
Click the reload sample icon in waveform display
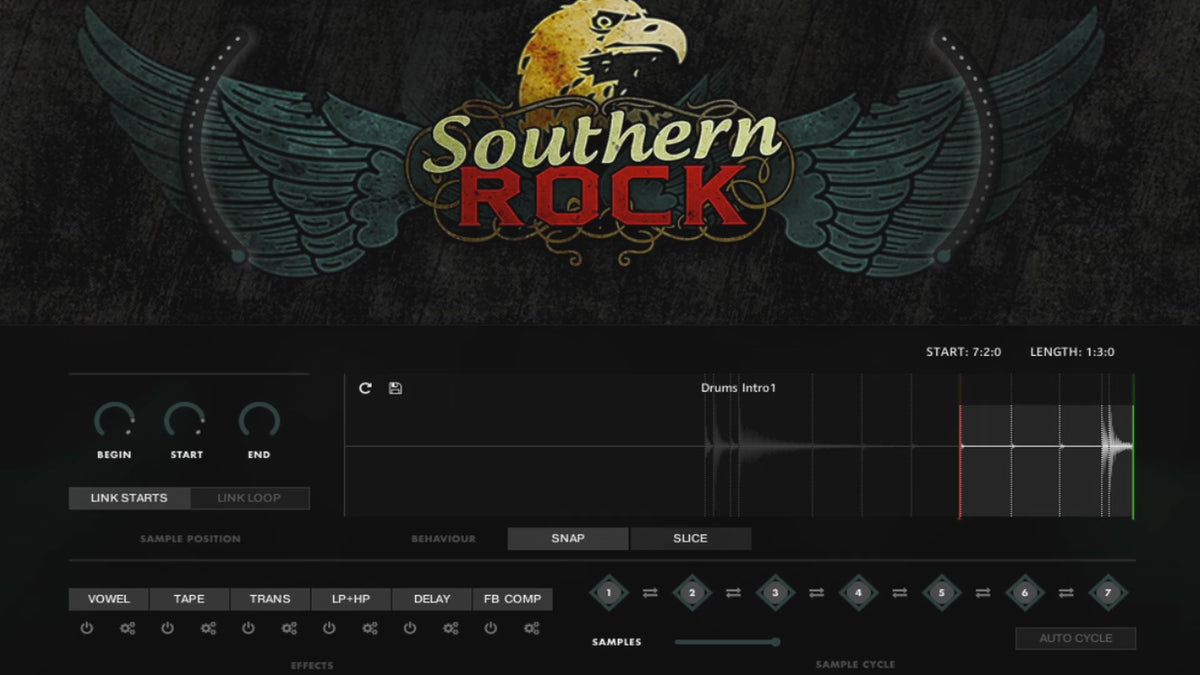click(365, 388)
